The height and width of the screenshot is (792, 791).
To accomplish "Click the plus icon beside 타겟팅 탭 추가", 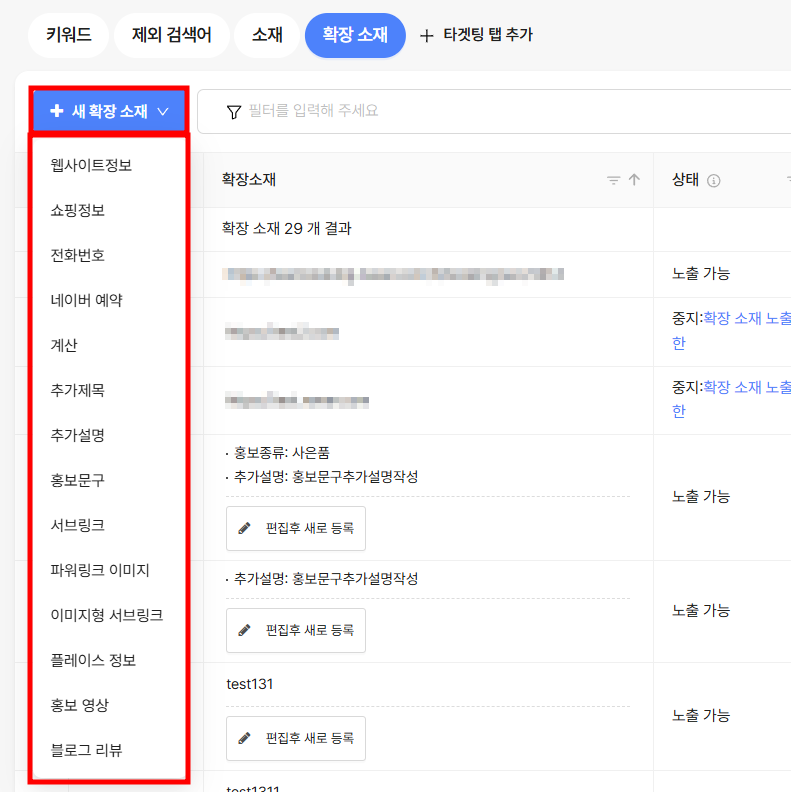I will pos(426,35).
